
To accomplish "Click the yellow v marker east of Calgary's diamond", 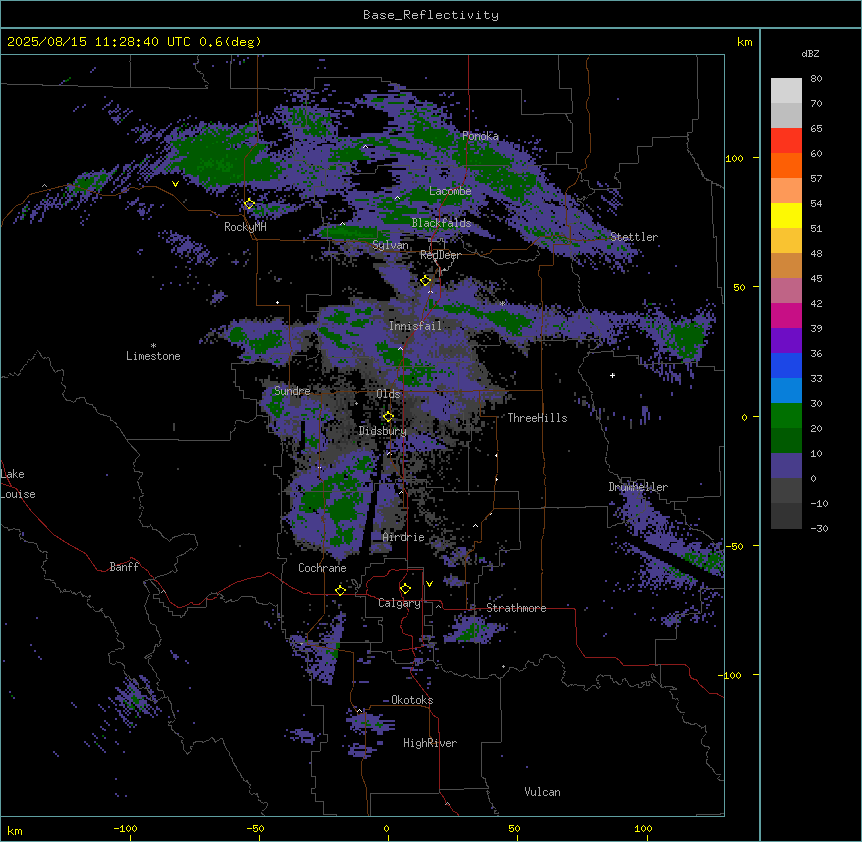I will click(x=429, y=584).
